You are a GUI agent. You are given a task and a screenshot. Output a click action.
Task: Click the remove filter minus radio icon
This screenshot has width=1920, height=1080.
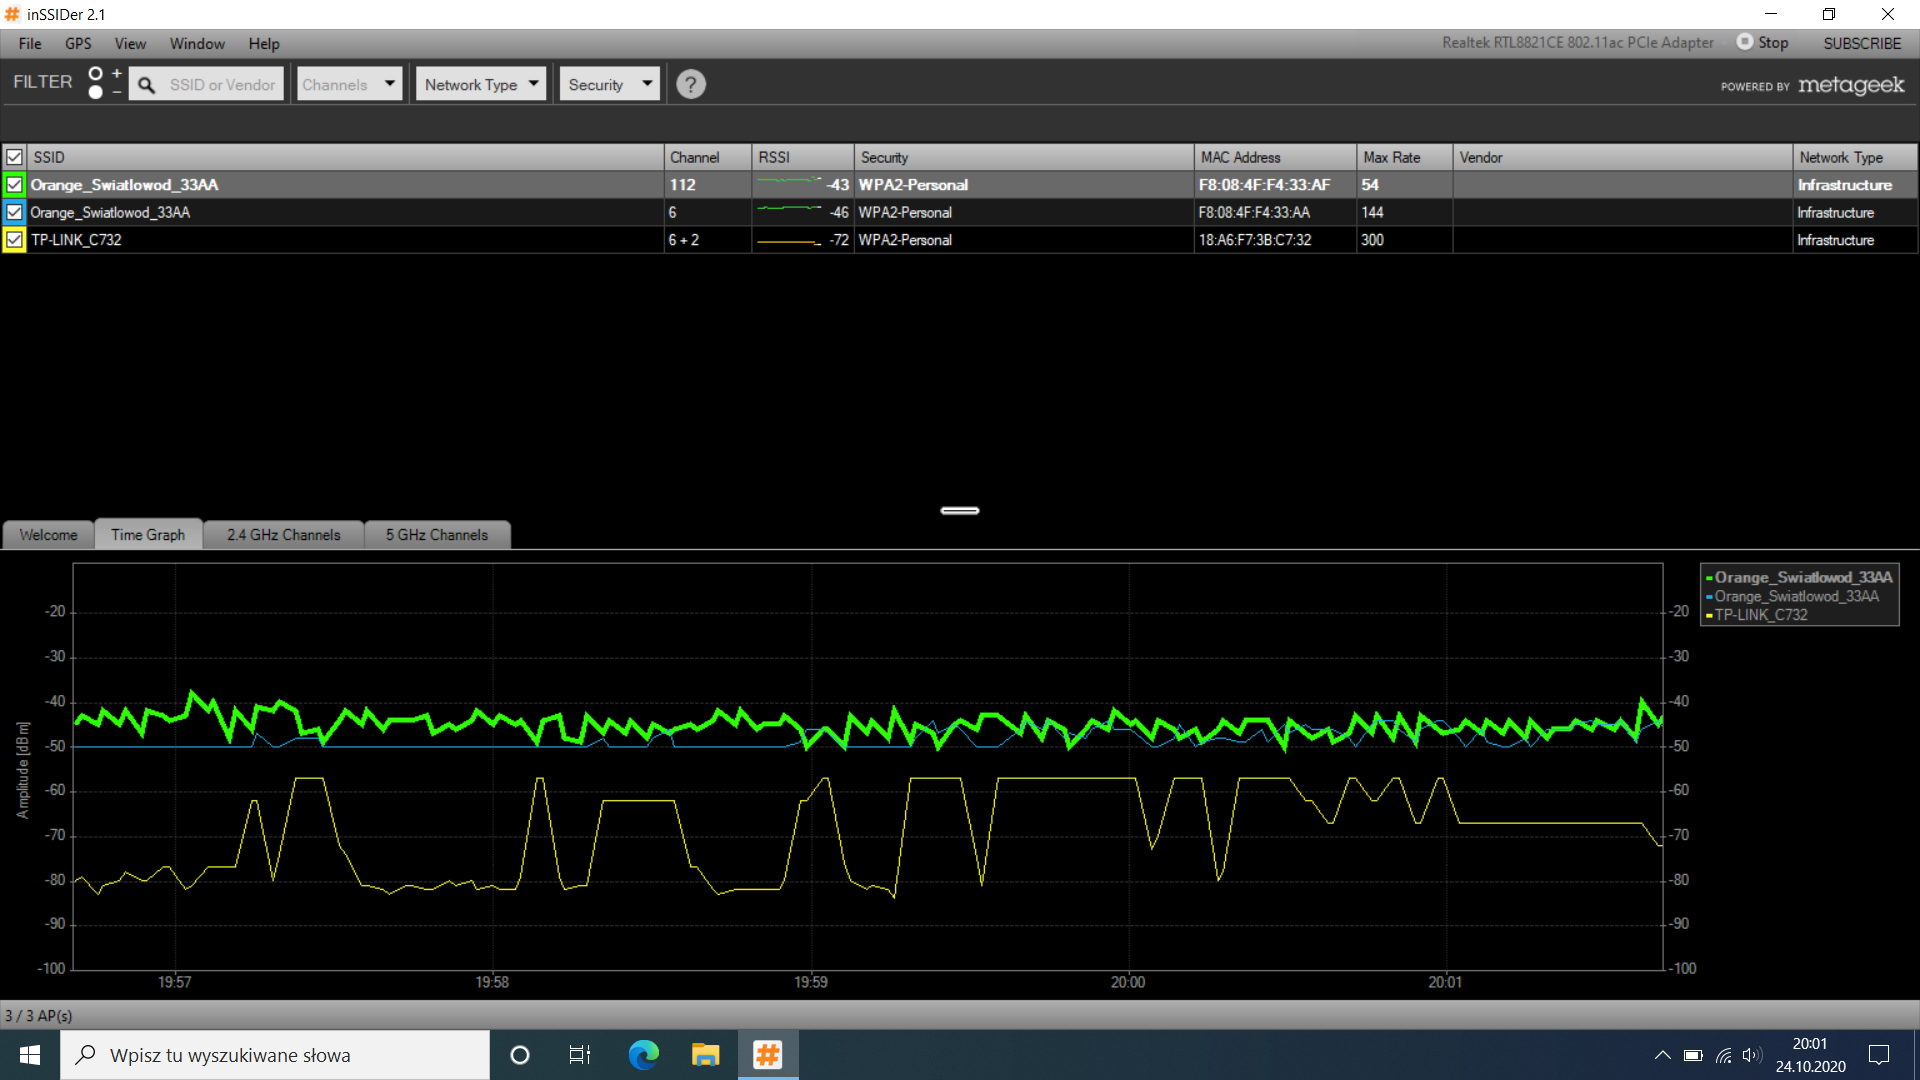(x=96, y=93)
